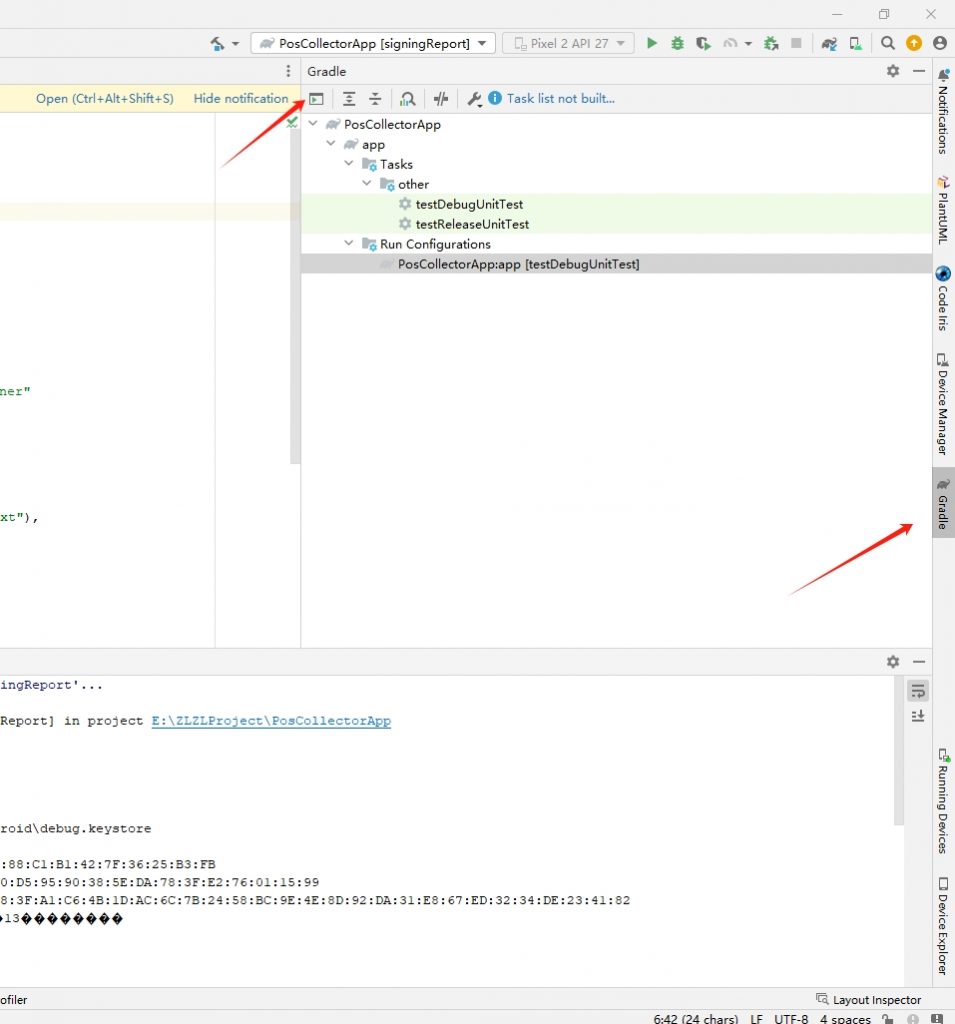This screenshot has height=1024, width=955.
Task: Open Device Explorer side tab
Action: point(943,926)
